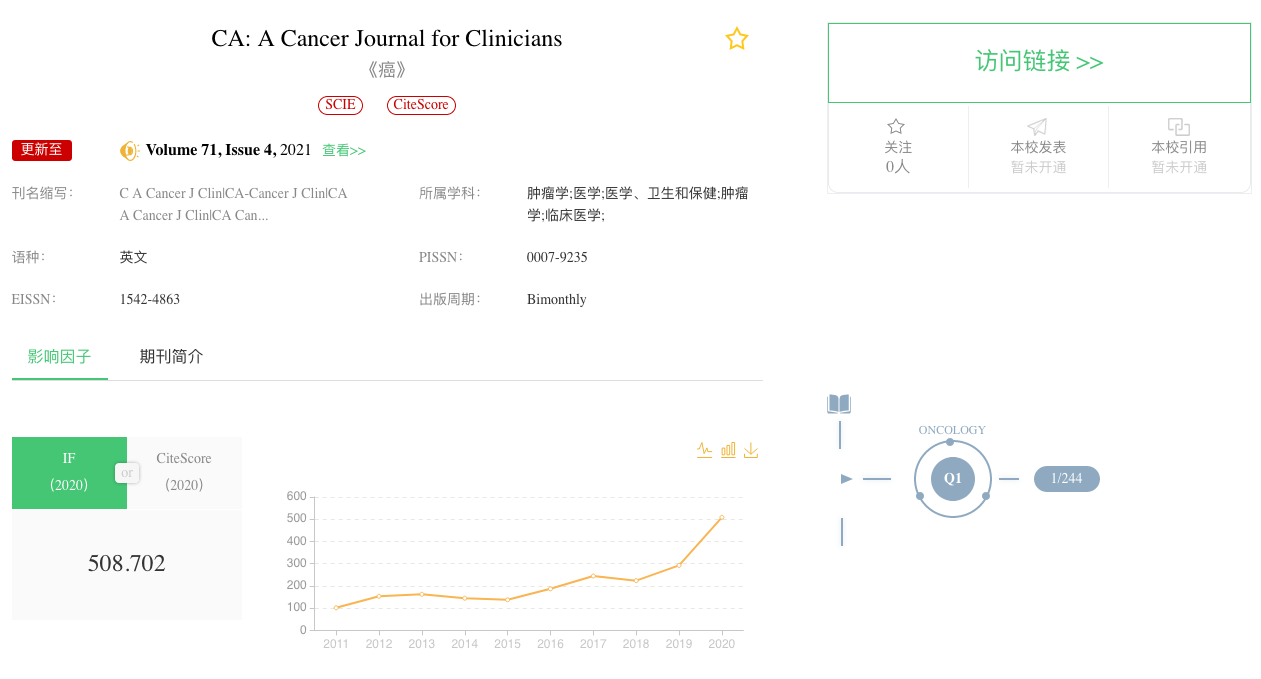Screen dimensions: 1261x679
Task: Switch chart to line view
Action: coord(705,450)
